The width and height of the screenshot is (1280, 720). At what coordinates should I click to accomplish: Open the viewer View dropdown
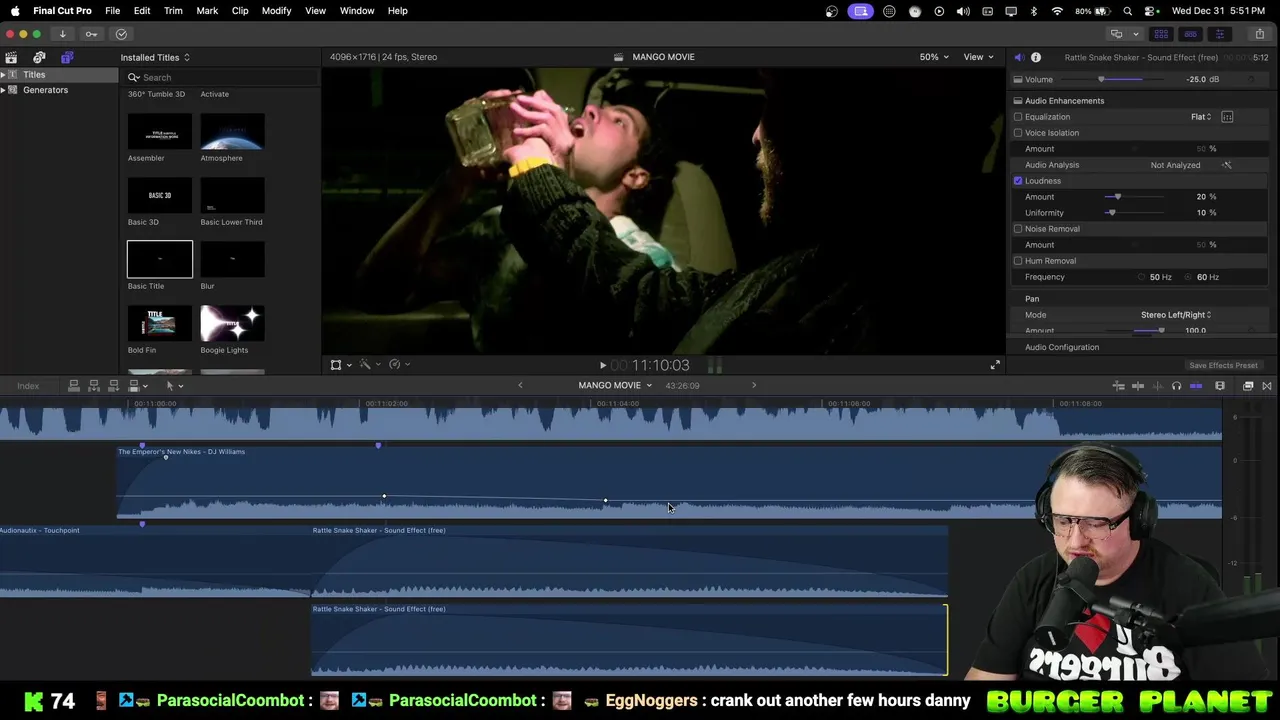pos(979,57)
